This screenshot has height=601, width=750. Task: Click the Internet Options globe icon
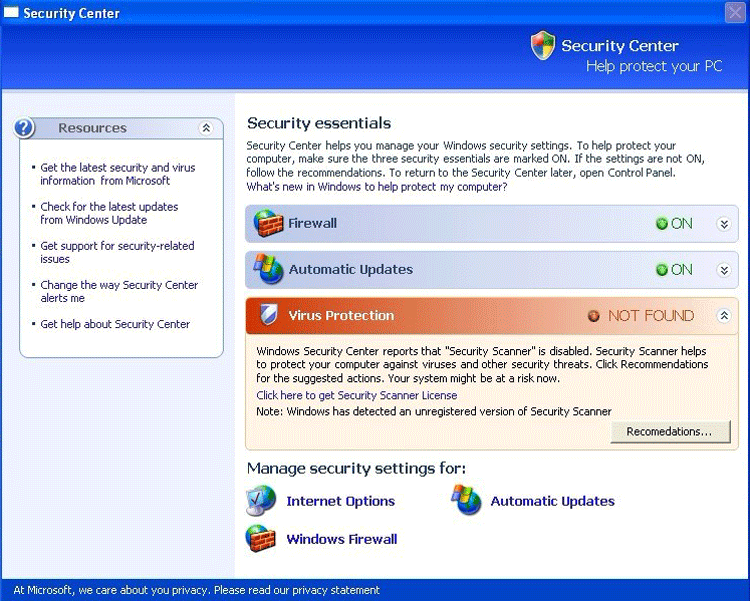pos(262,500)
